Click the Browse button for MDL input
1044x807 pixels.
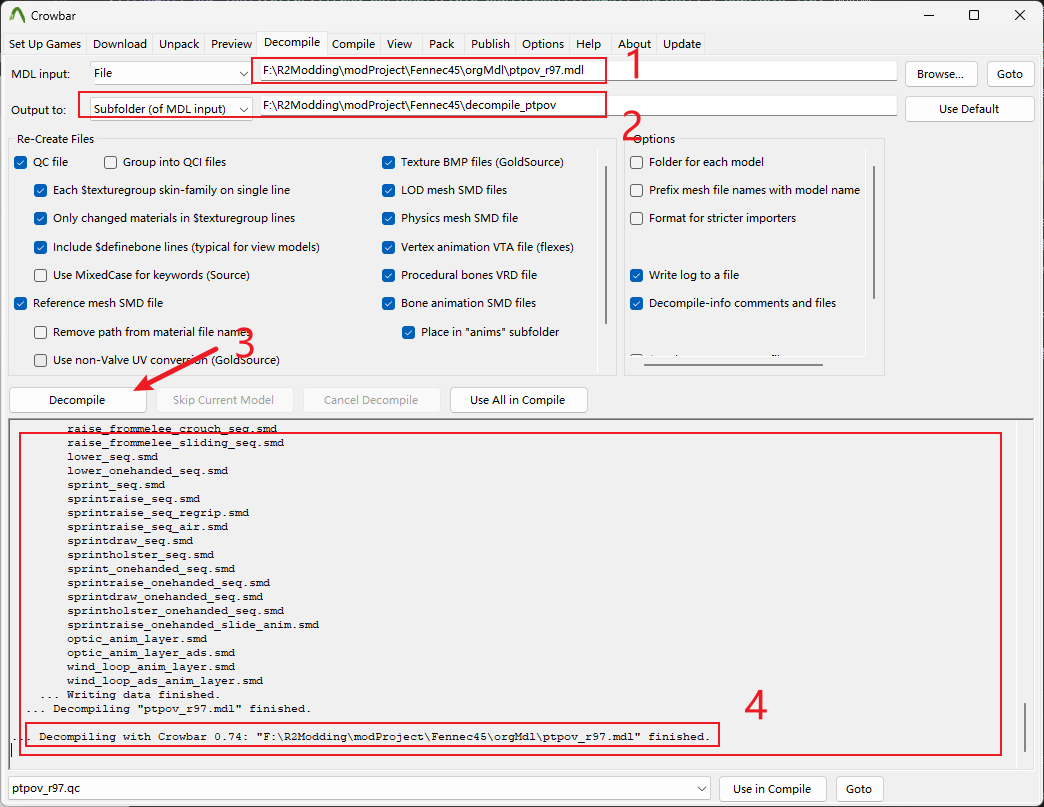pos(940,73)
